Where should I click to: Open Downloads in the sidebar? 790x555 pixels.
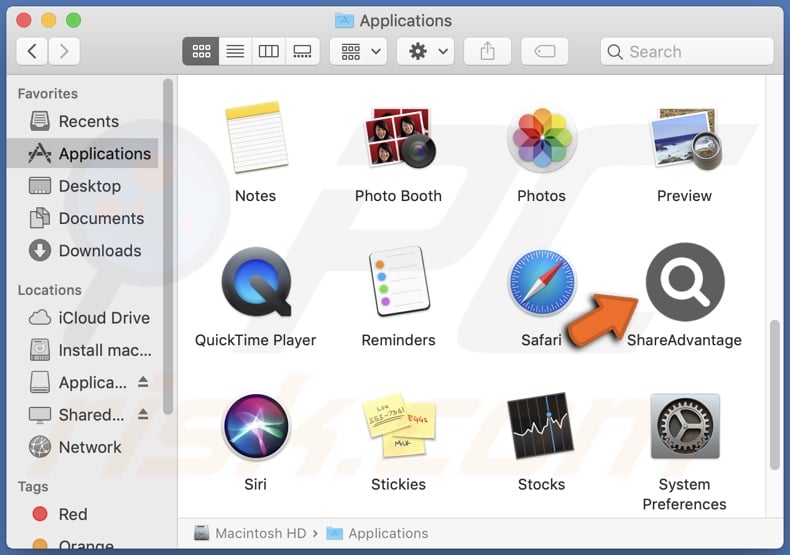[x=83, y=251]
